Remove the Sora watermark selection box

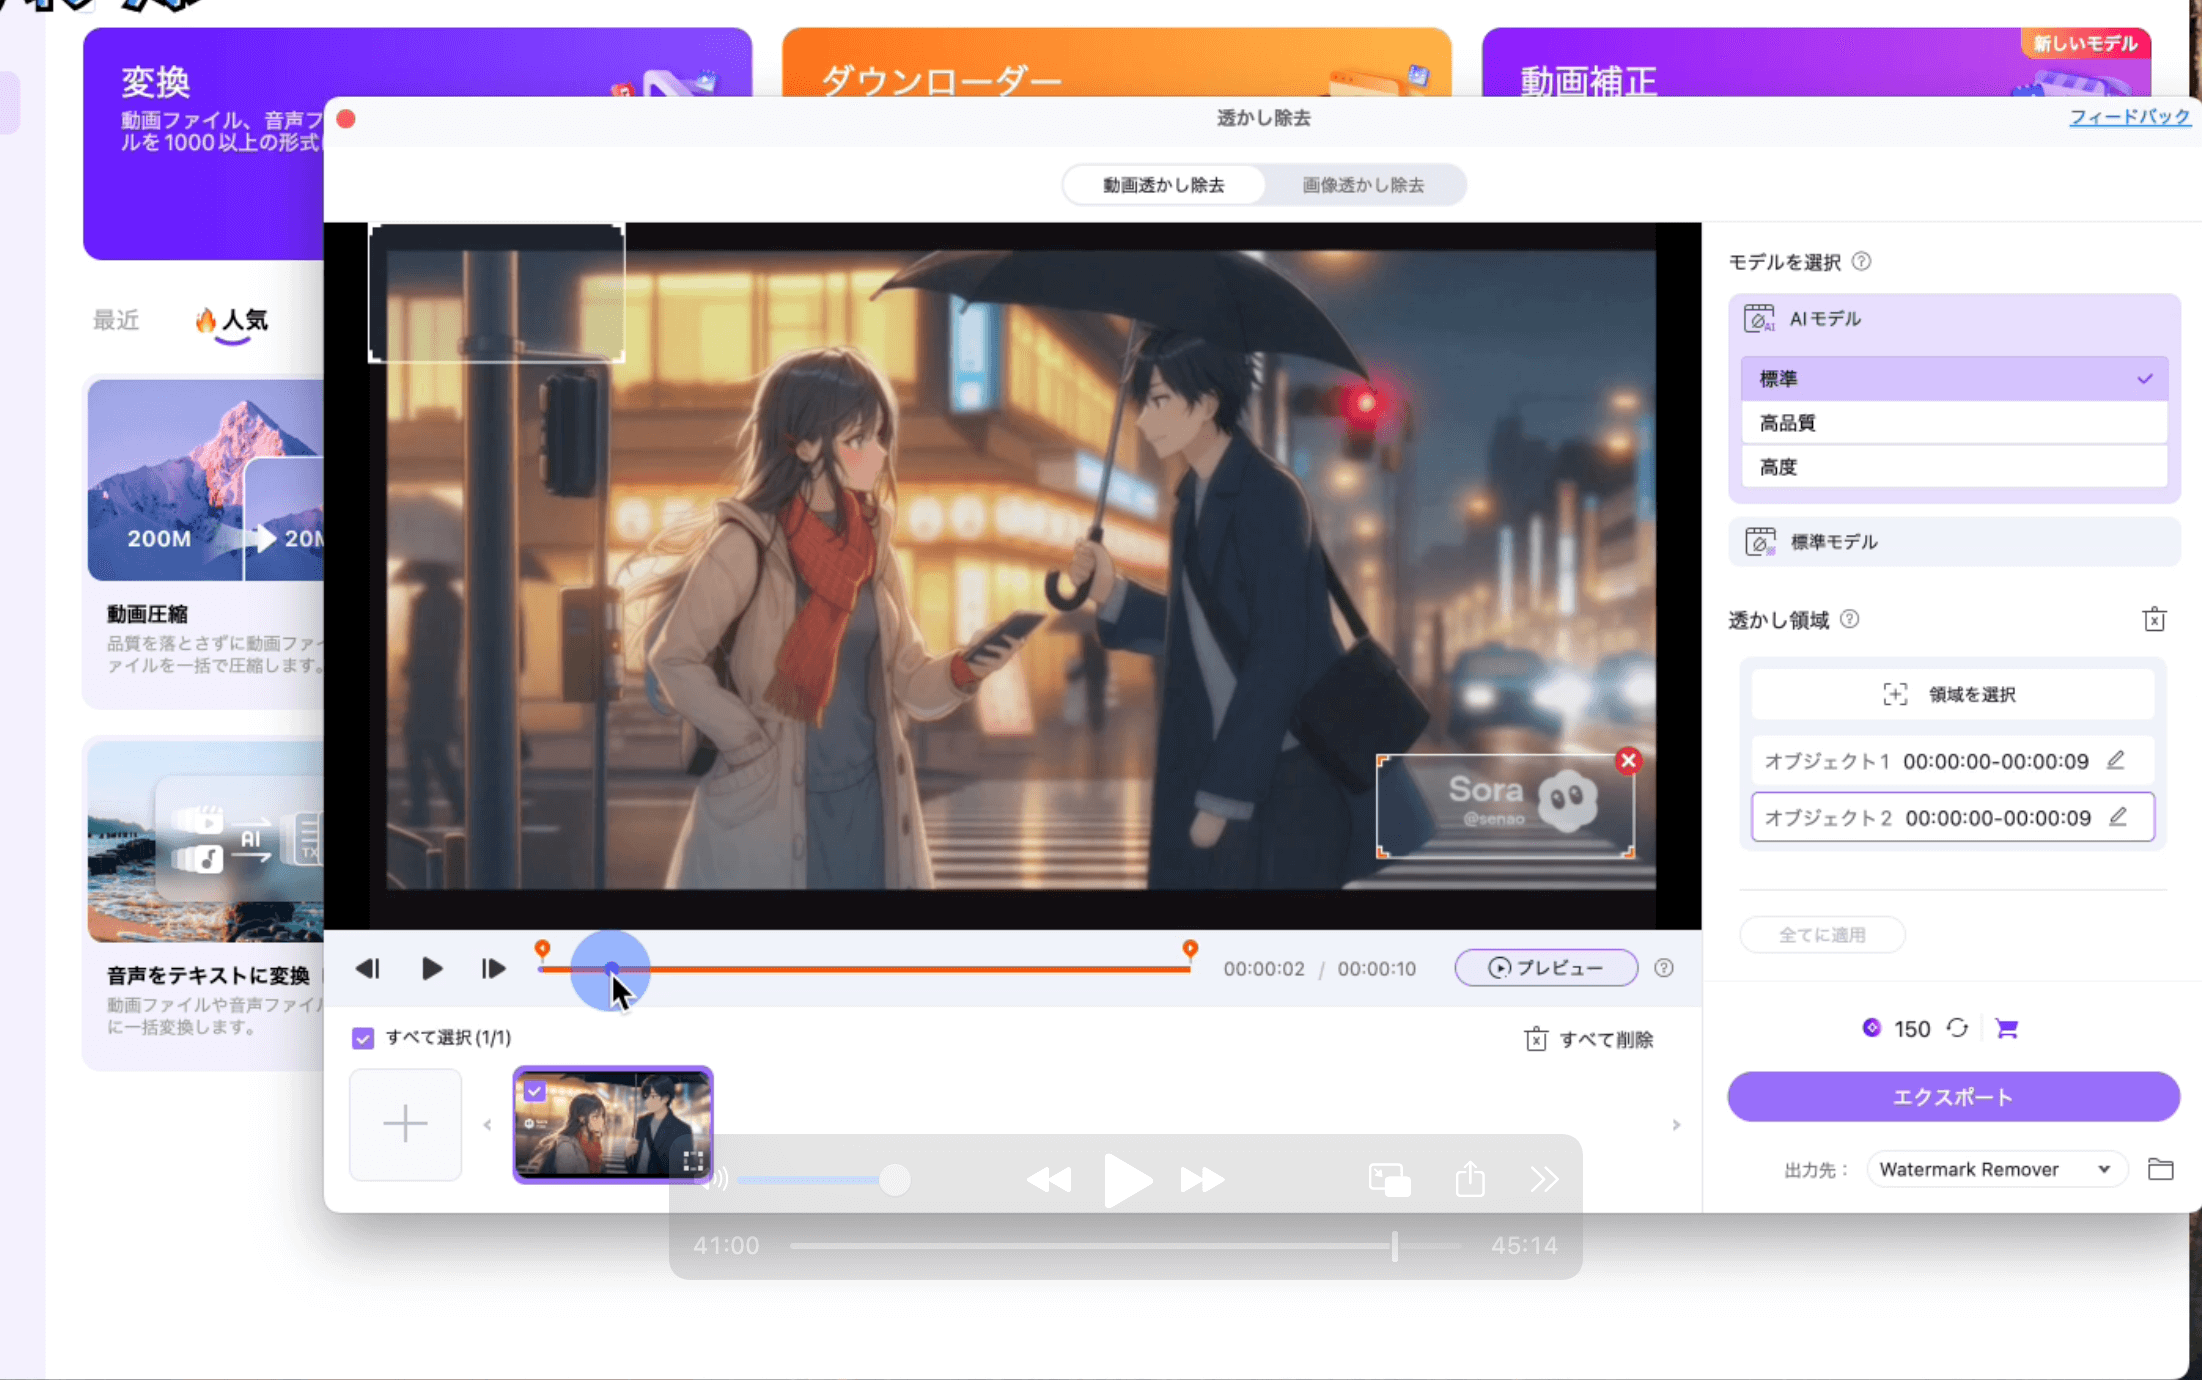1628,761
